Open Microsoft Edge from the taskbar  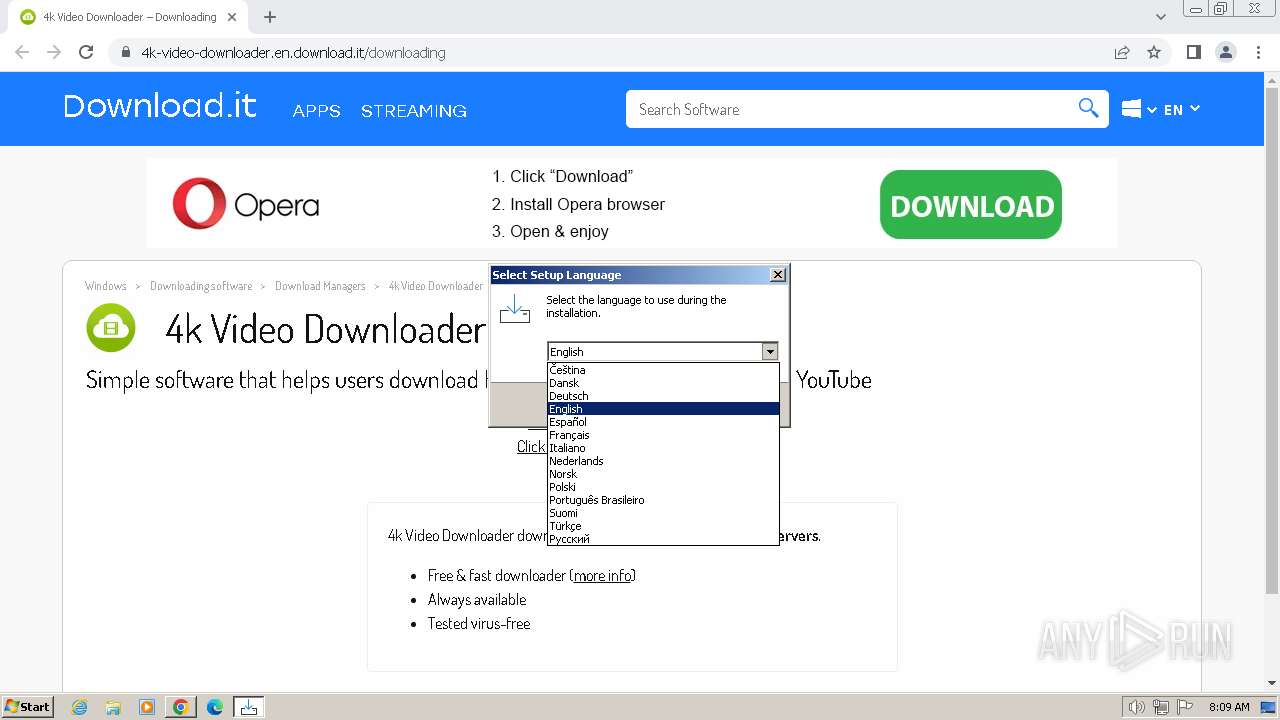[215, 707]
